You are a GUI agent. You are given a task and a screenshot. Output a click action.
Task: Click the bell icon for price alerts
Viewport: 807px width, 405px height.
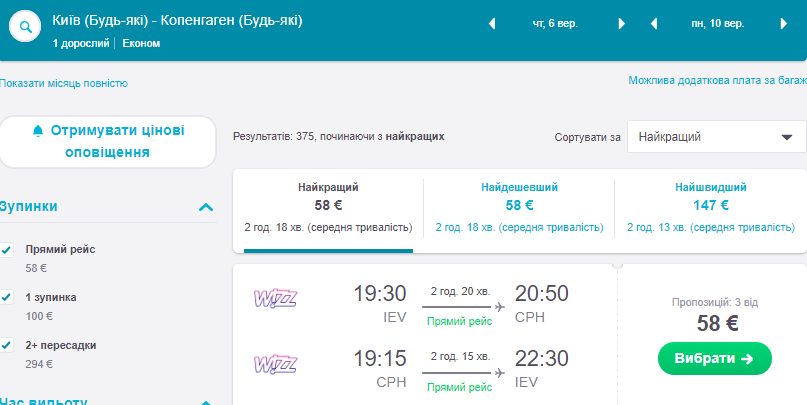point(38,131)
